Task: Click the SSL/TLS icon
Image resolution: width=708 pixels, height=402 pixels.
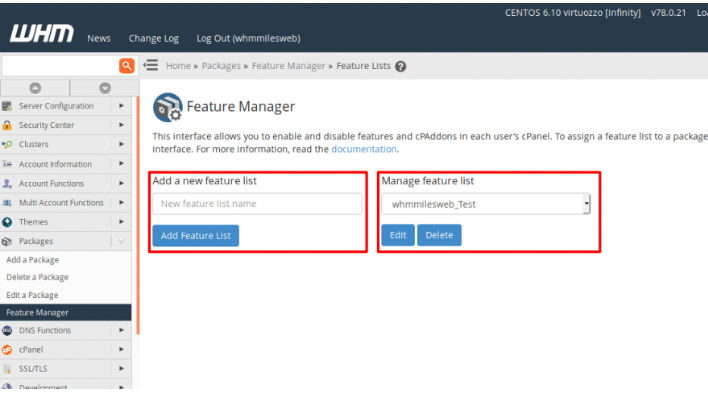Action: point(7,369)
